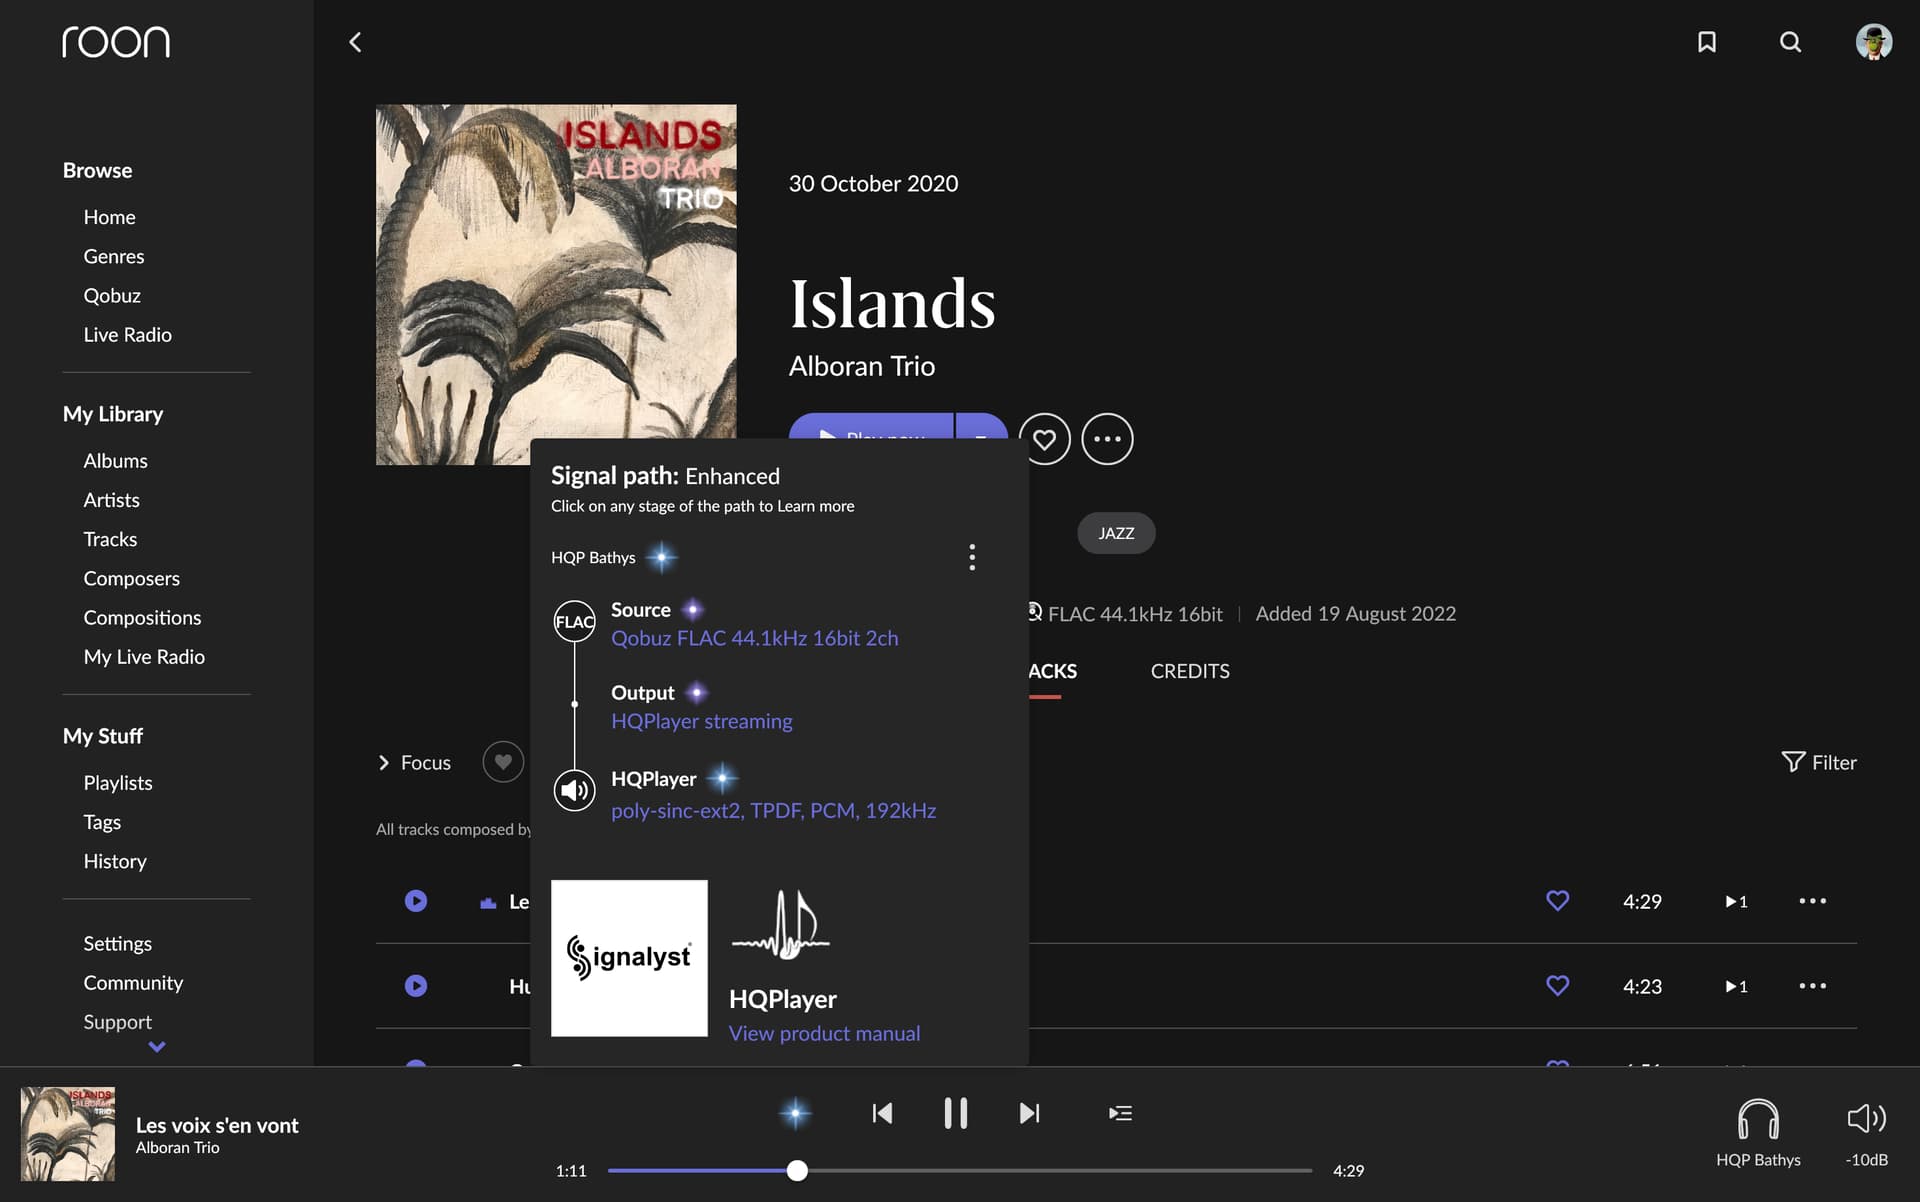1920x1202 pixels.
Task: Open Home in the sidebar
Action: [109, 217]
